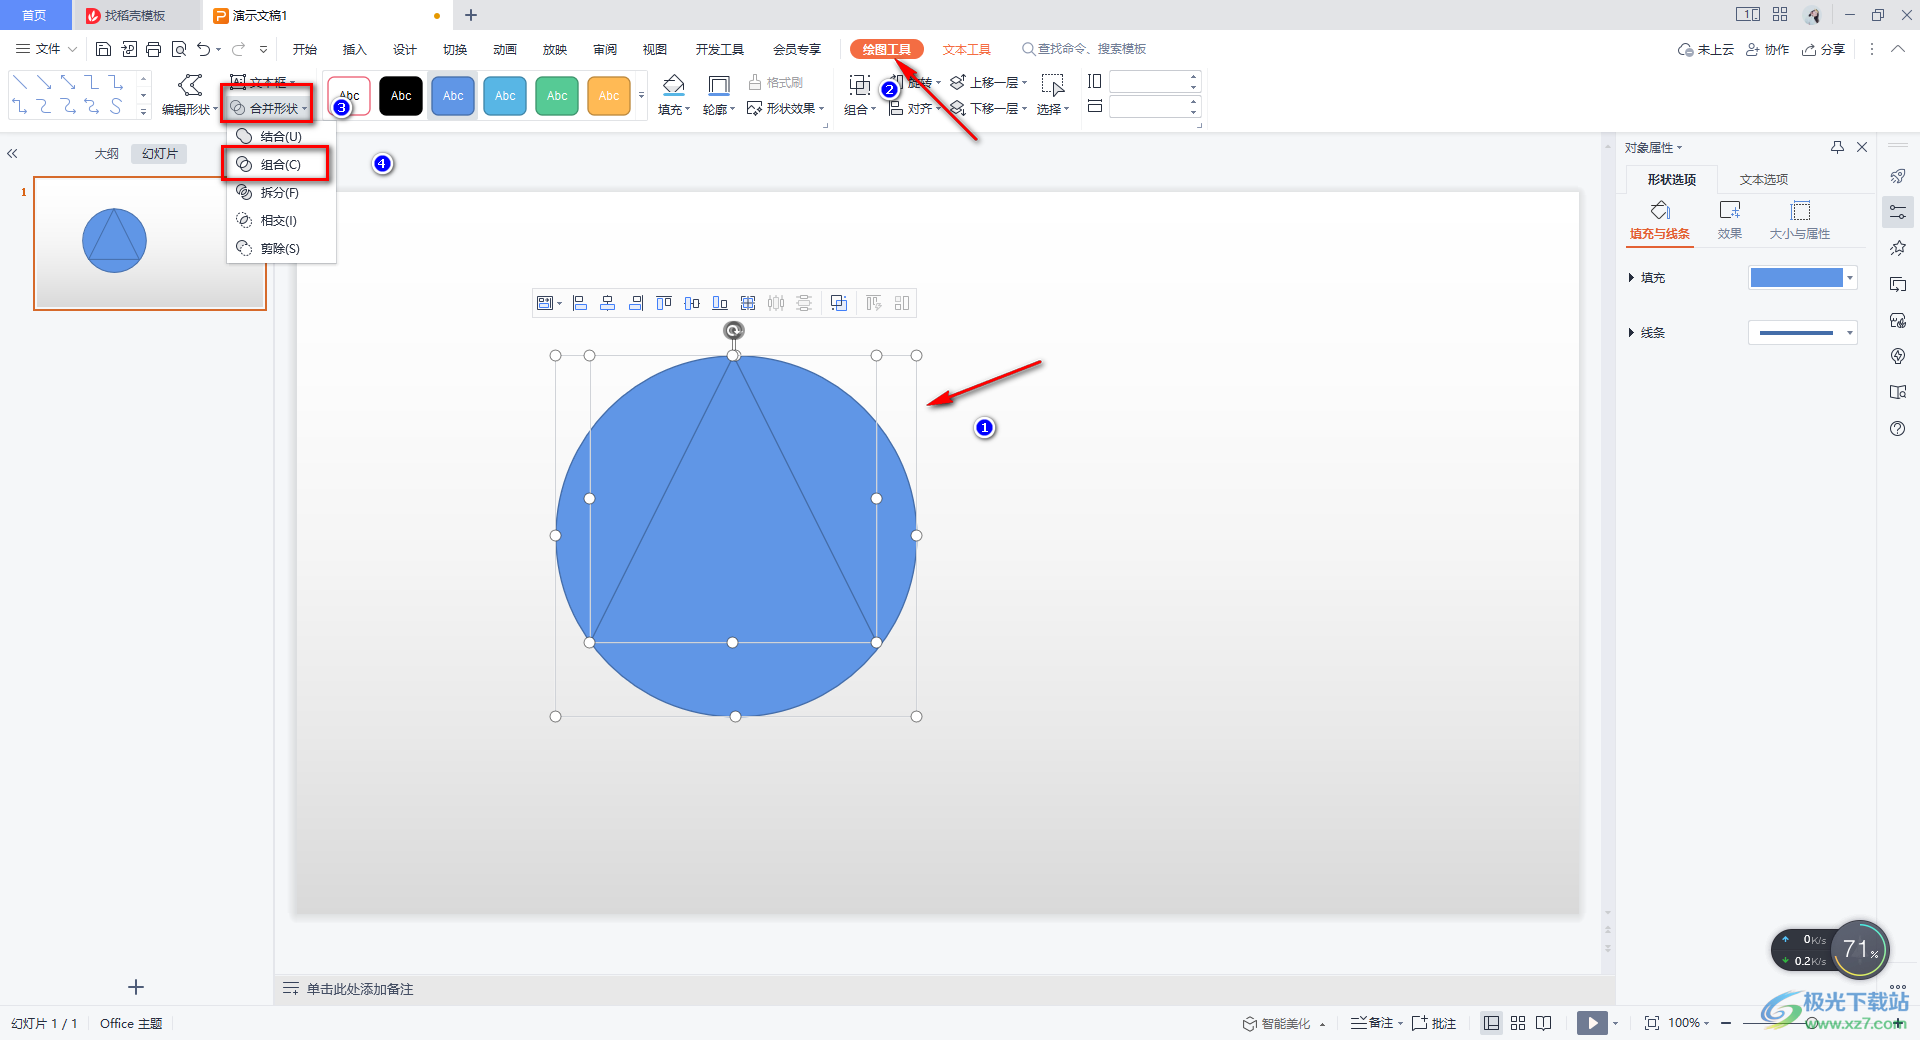
Task: Click the Collaborate (协作) button
Action: (x=1768, y=49)
